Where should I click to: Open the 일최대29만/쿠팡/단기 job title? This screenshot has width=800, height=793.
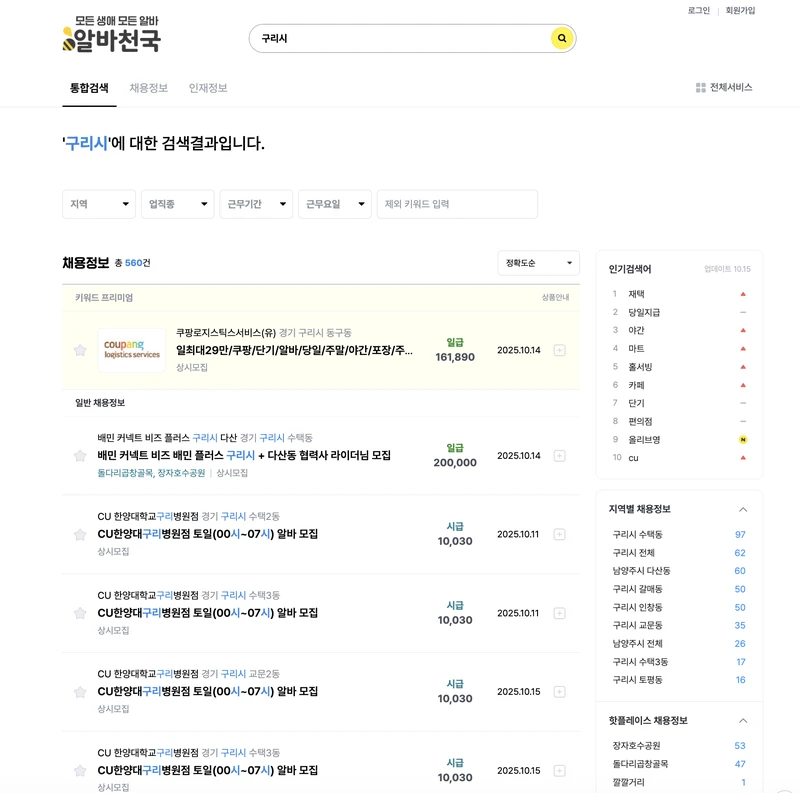pos(294,350)
